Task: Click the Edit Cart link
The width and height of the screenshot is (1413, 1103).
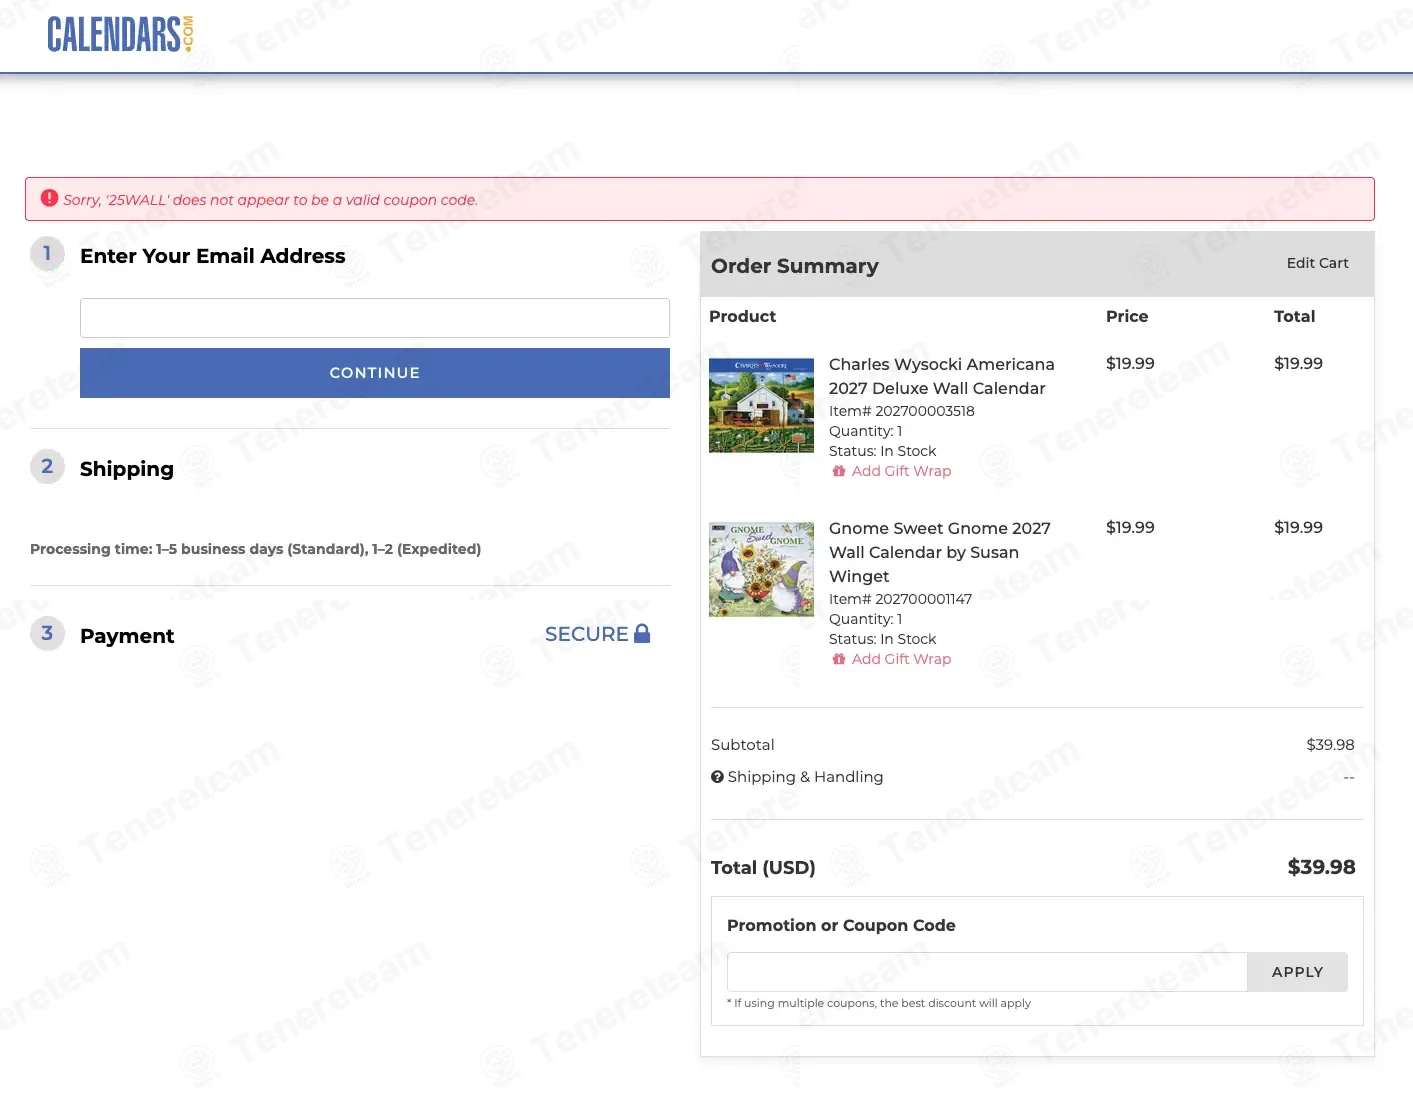Action: (1317, 263)
